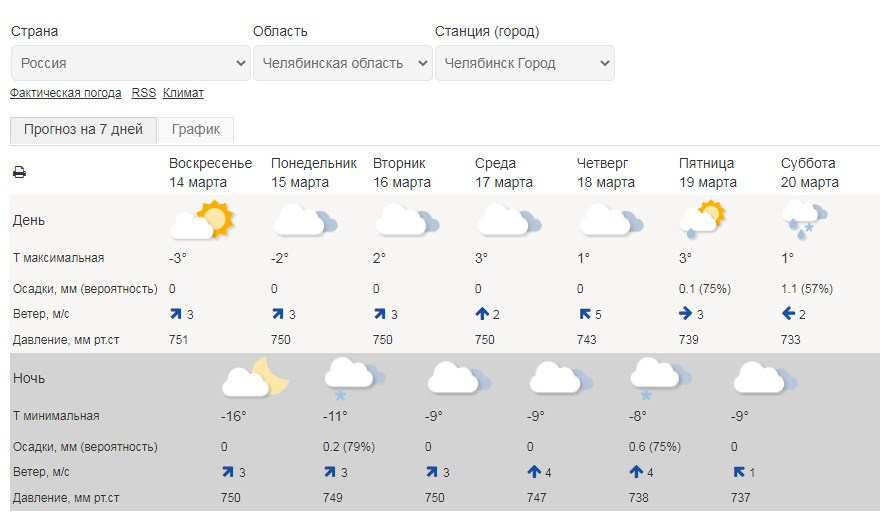
Task: Open the Страна dropdown showing Россия
Action: pos(131,63)
